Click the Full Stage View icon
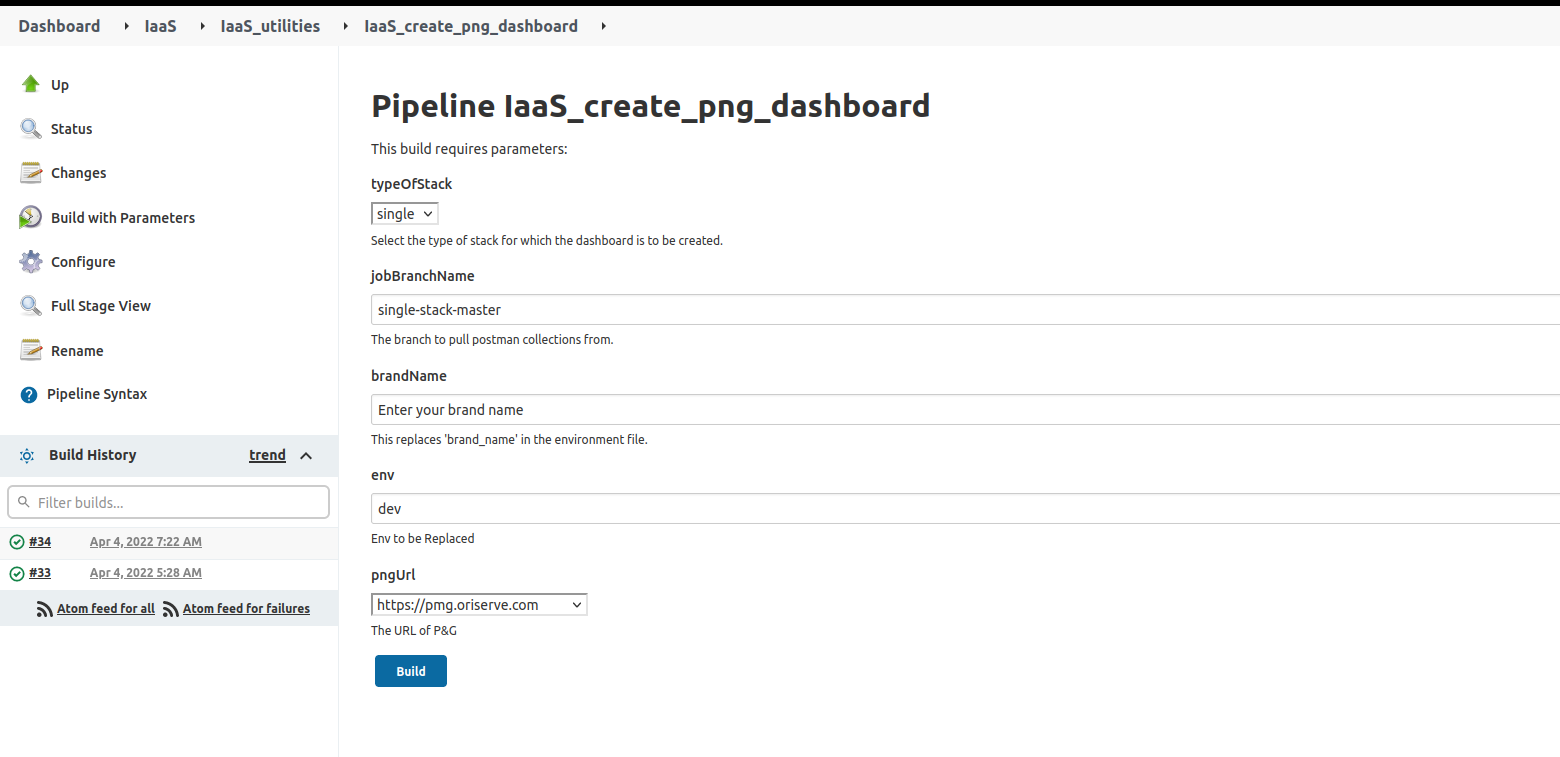The image size is (1560, 757). click(30, 306)
